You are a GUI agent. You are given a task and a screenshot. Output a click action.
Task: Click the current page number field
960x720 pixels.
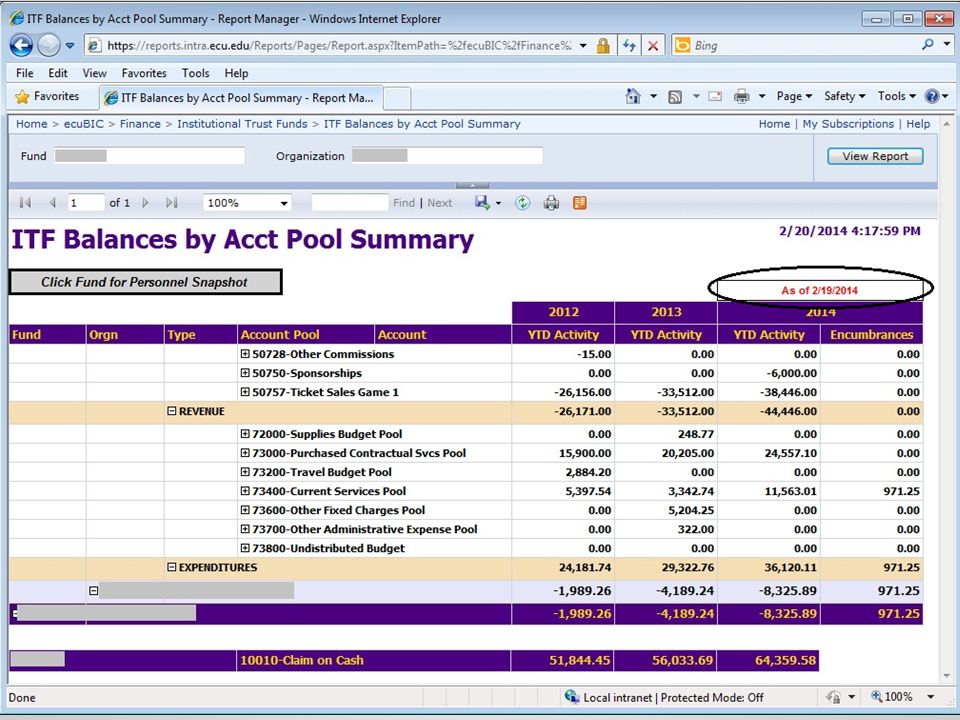click(x=86, y=203)
